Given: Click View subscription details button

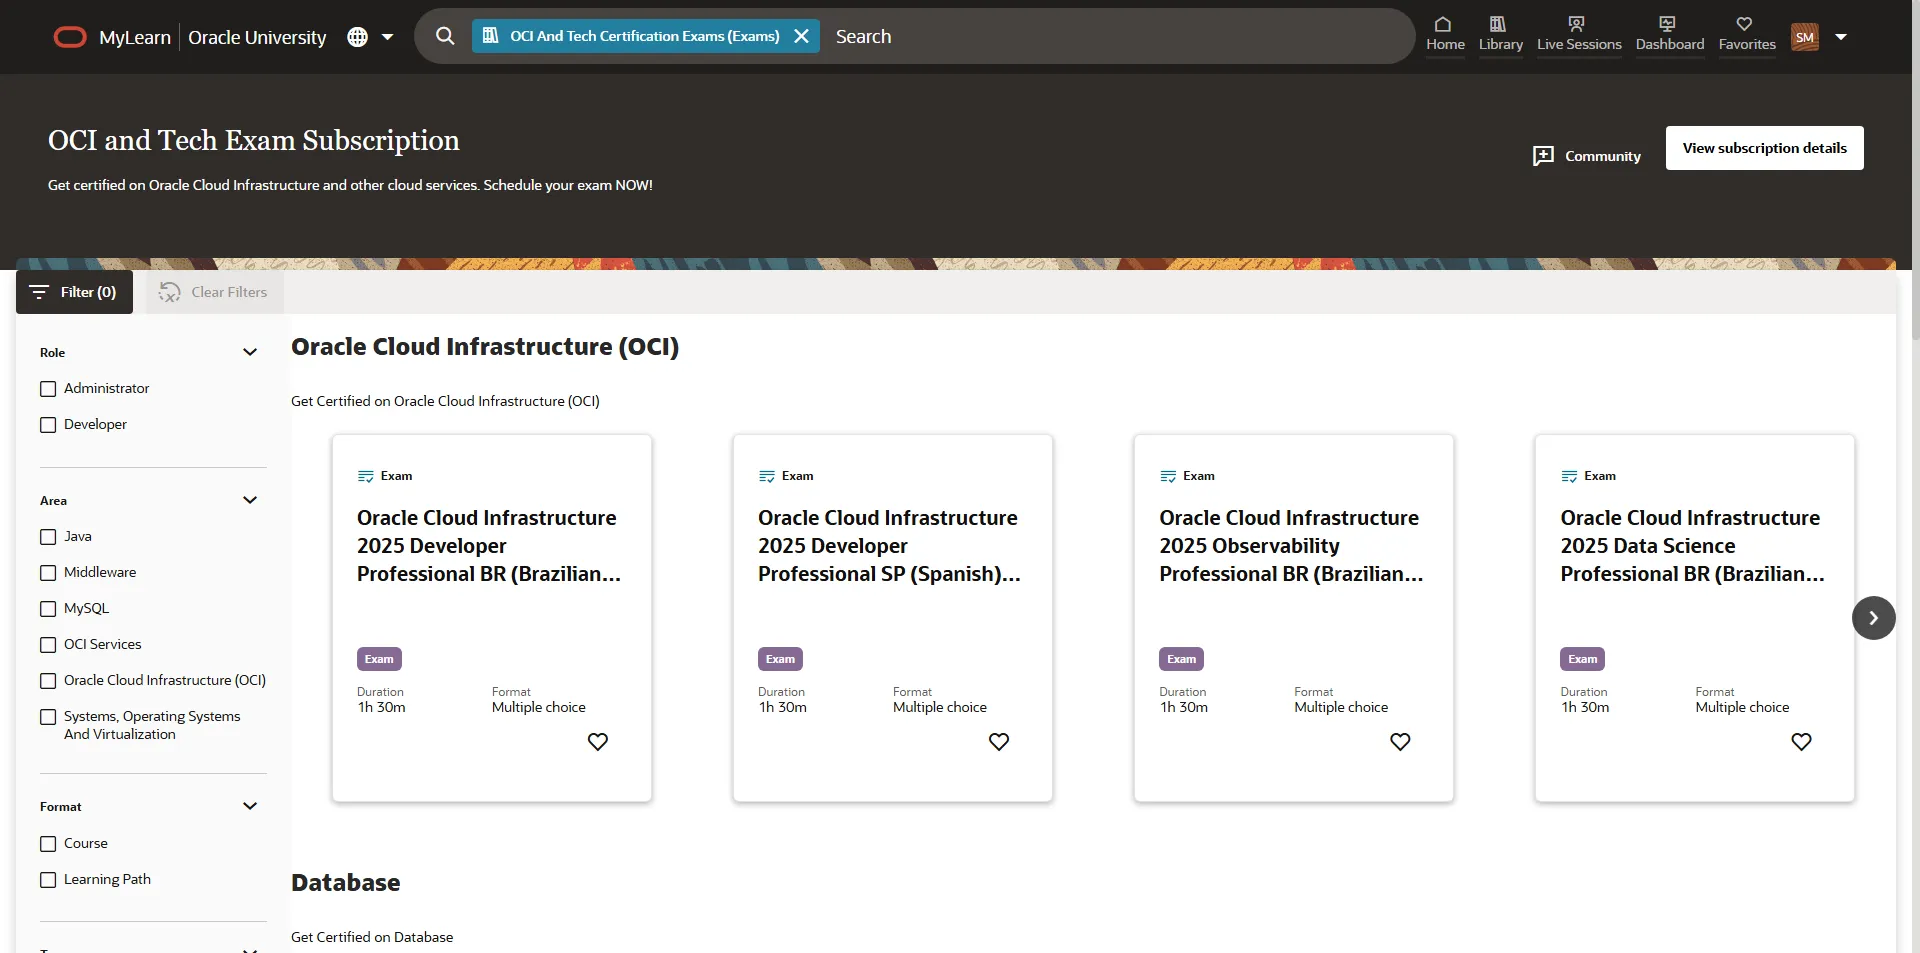Looking at the screenshot, I should click(x=1764, y=148).
